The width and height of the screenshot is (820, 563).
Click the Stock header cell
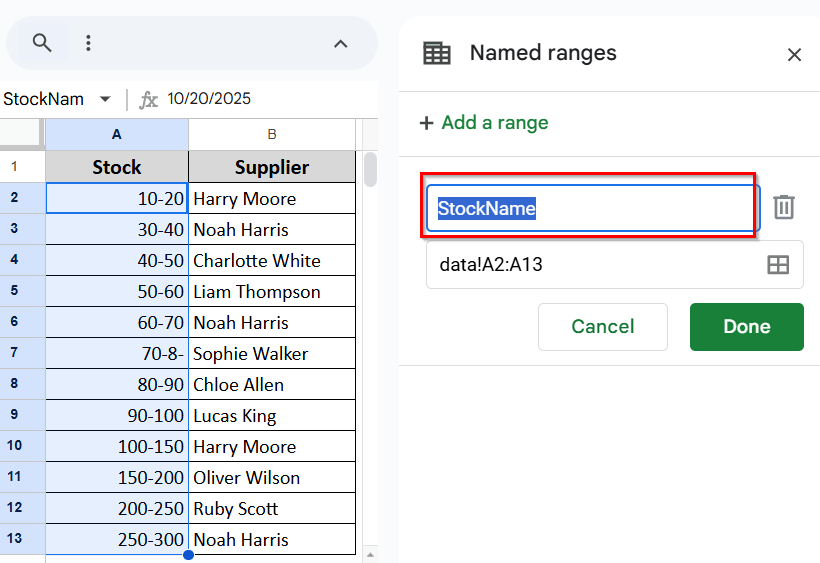tap(117, 167)
